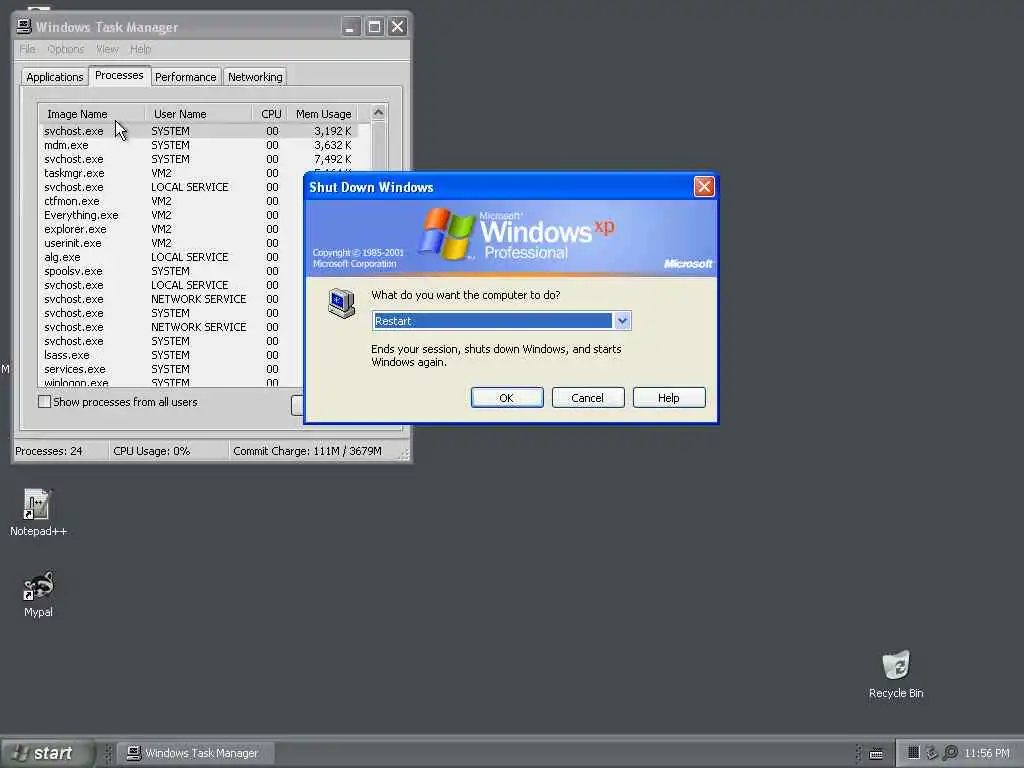Viewport: 1024px width, 768px height.
Task: Maximize the Windows Task Manager window
Action: point(374,27)
